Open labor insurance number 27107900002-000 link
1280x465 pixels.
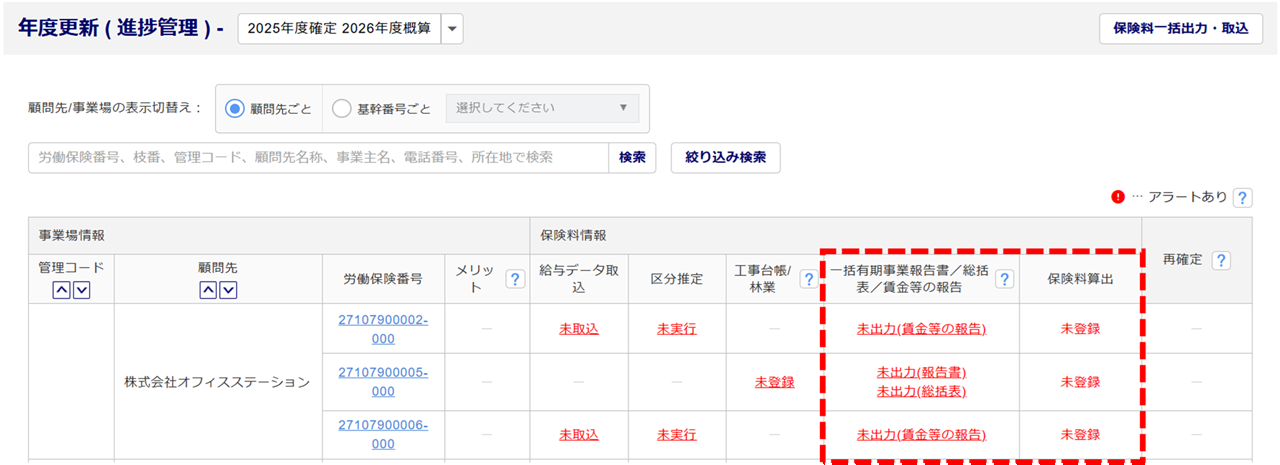383,328
